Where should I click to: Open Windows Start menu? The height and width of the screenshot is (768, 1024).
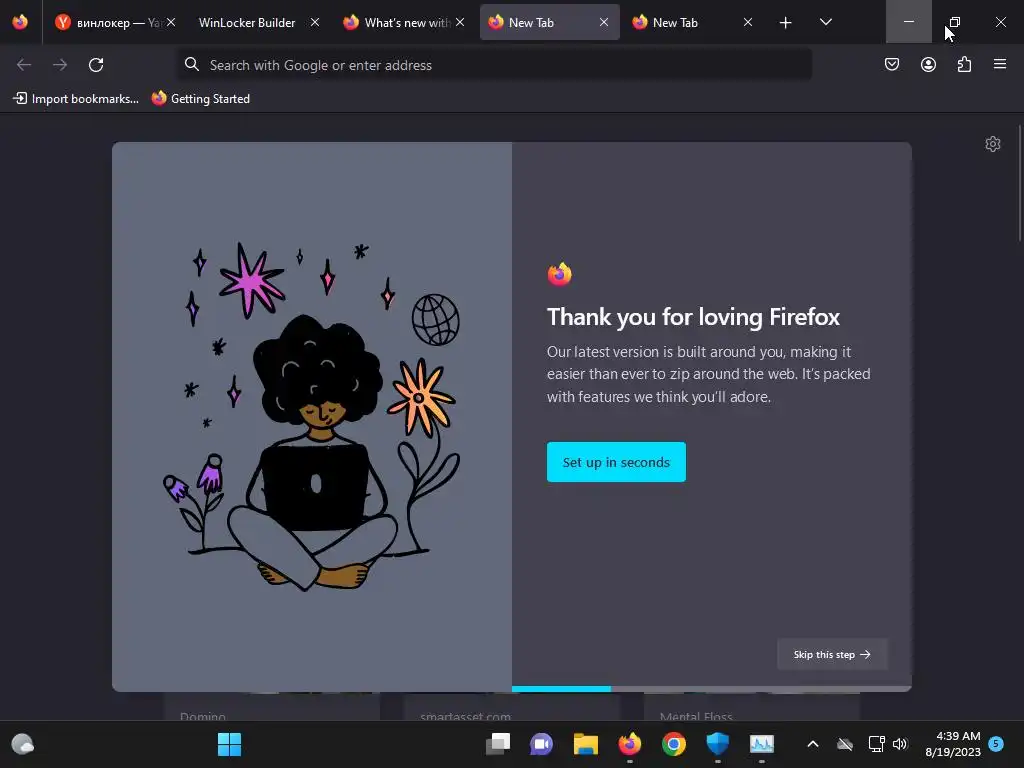[229, 744]
